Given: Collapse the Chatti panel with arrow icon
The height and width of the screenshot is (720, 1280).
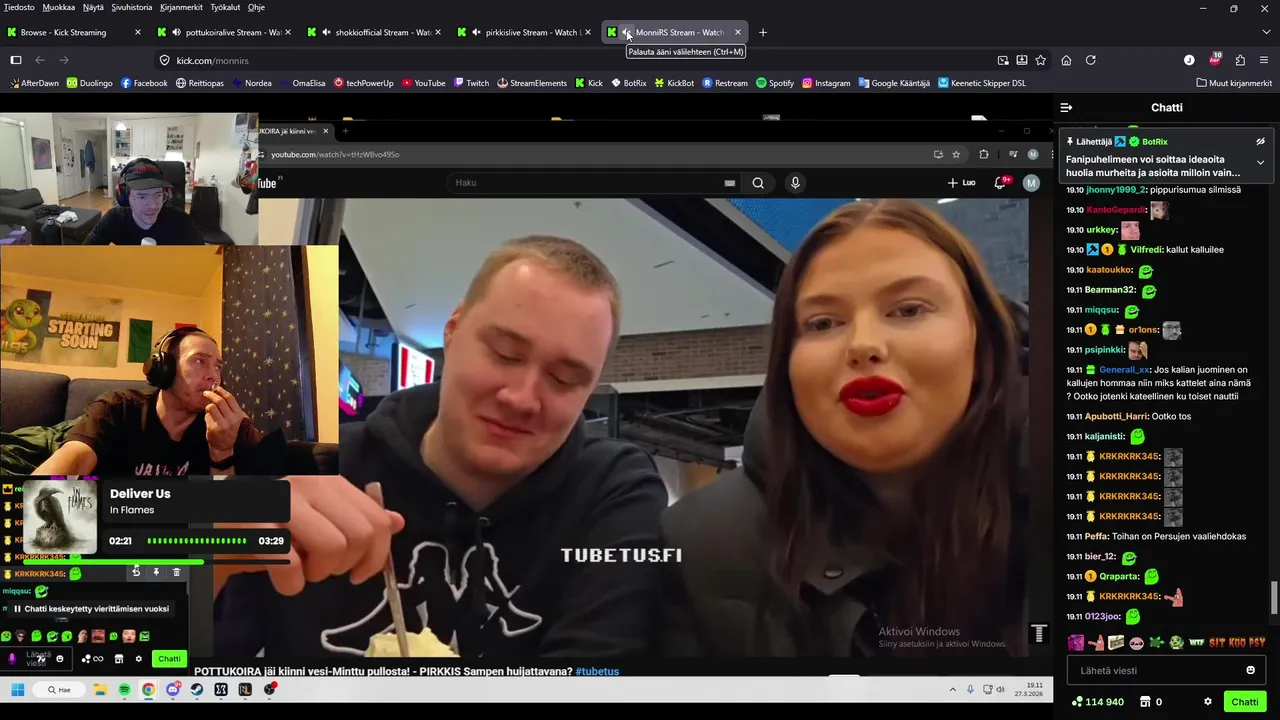Looking at the screenshot, I should (x=1066, y=107).
